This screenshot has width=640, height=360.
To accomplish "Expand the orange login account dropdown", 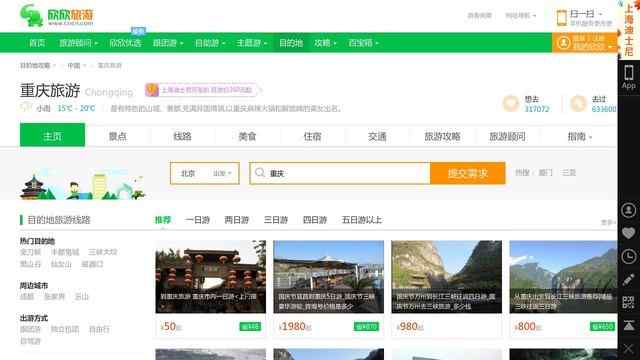I will tap(610, 47).
